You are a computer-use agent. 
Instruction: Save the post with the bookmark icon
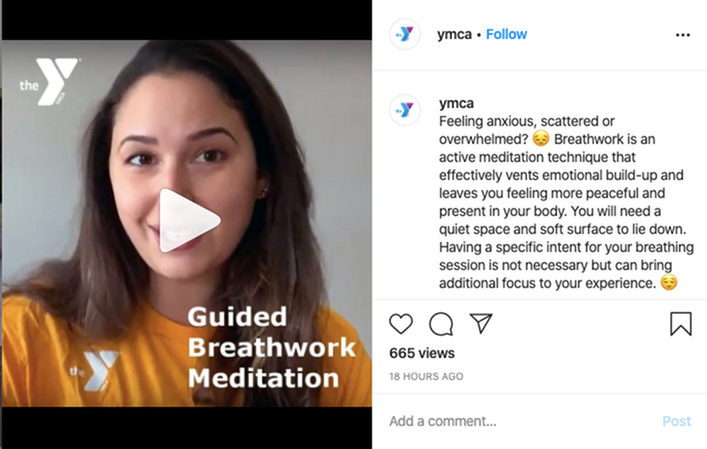click(681, 324)
